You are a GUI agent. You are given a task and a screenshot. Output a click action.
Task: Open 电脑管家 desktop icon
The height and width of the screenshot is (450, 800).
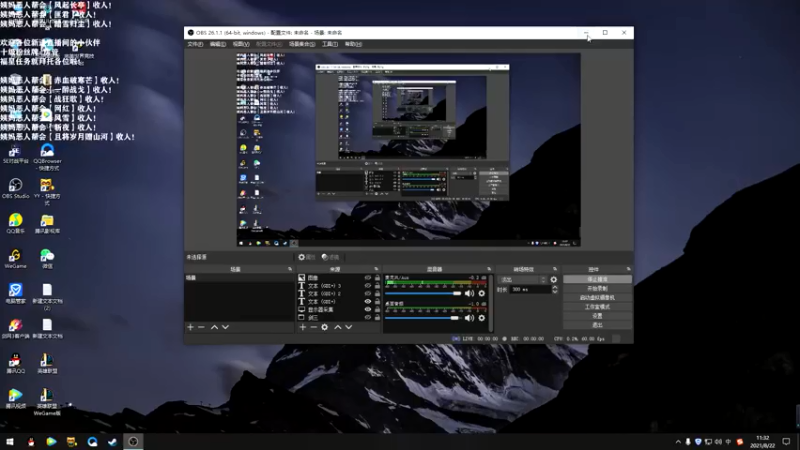[x=15, y=293]
